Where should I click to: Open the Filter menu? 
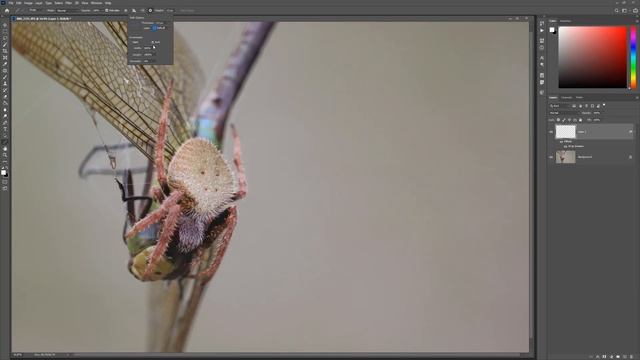69,3
